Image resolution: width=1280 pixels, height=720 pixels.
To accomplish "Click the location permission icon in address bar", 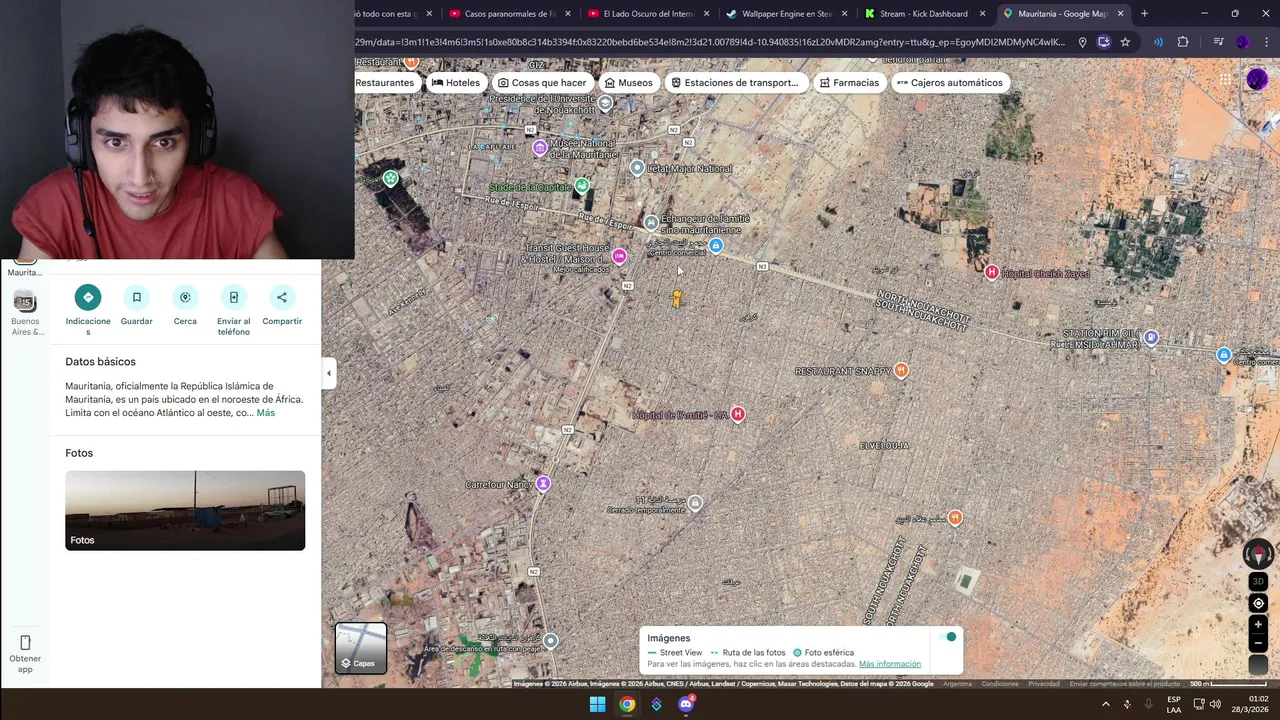I will (1082, 42).
